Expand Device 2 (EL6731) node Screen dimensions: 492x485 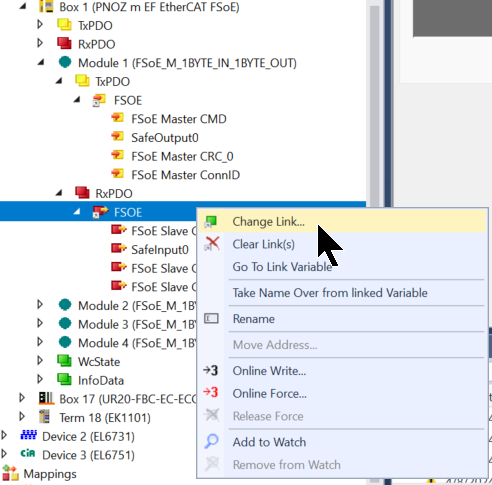point(4,435)
